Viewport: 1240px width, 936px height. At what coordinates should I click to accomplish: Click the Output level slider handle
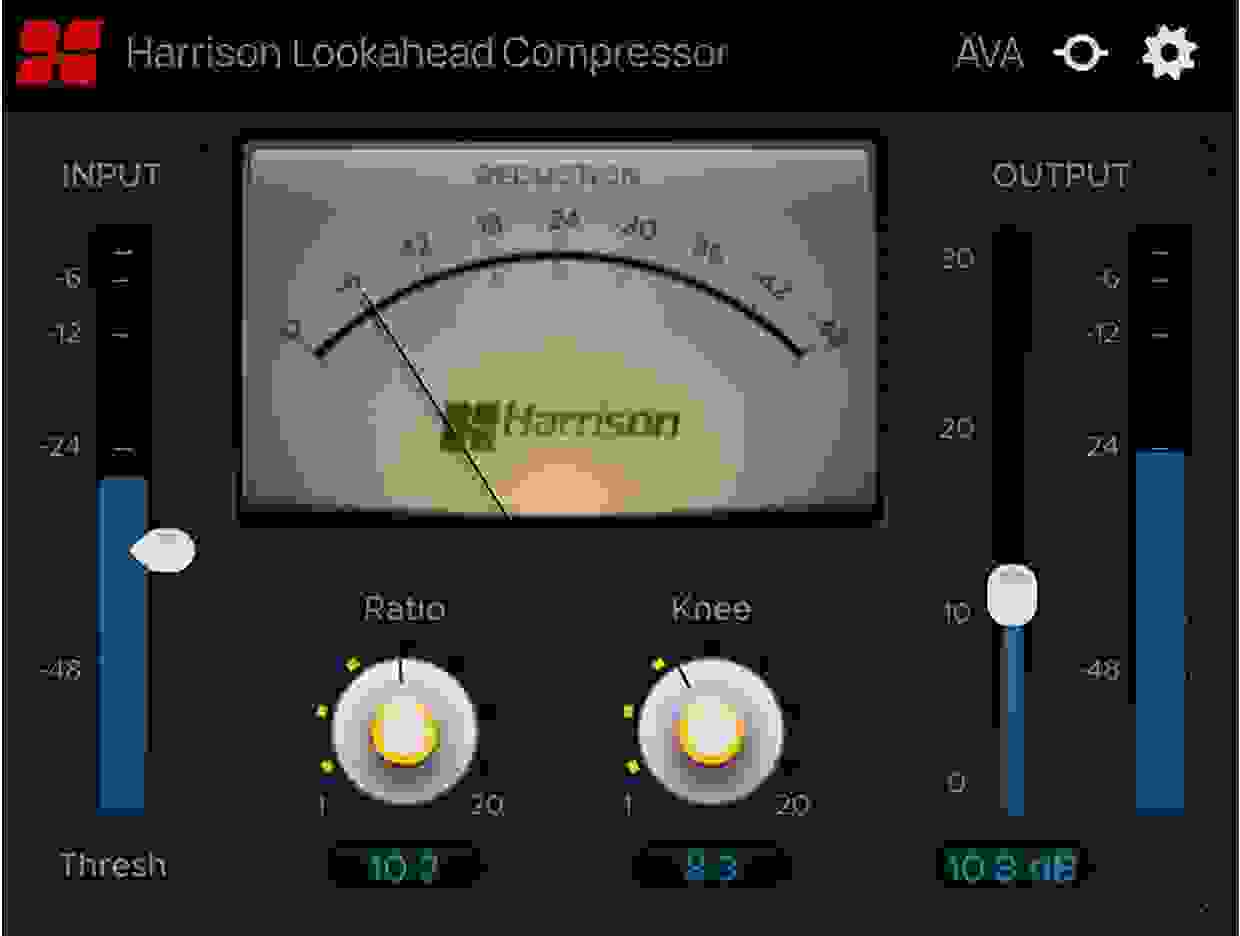tap(1012, 590)
